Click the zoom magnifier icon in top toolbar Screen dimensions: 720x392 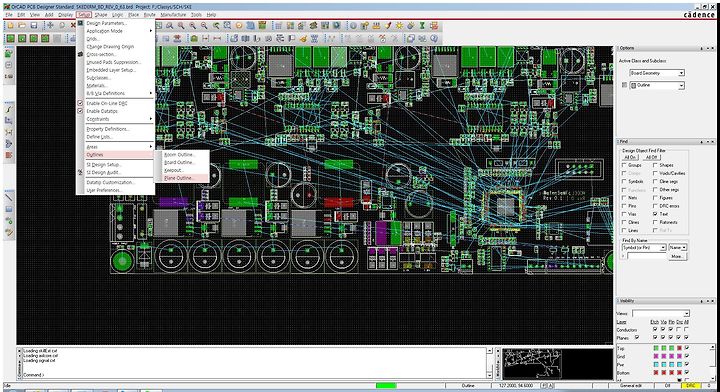pyautogui.click(x=170, y=26)
